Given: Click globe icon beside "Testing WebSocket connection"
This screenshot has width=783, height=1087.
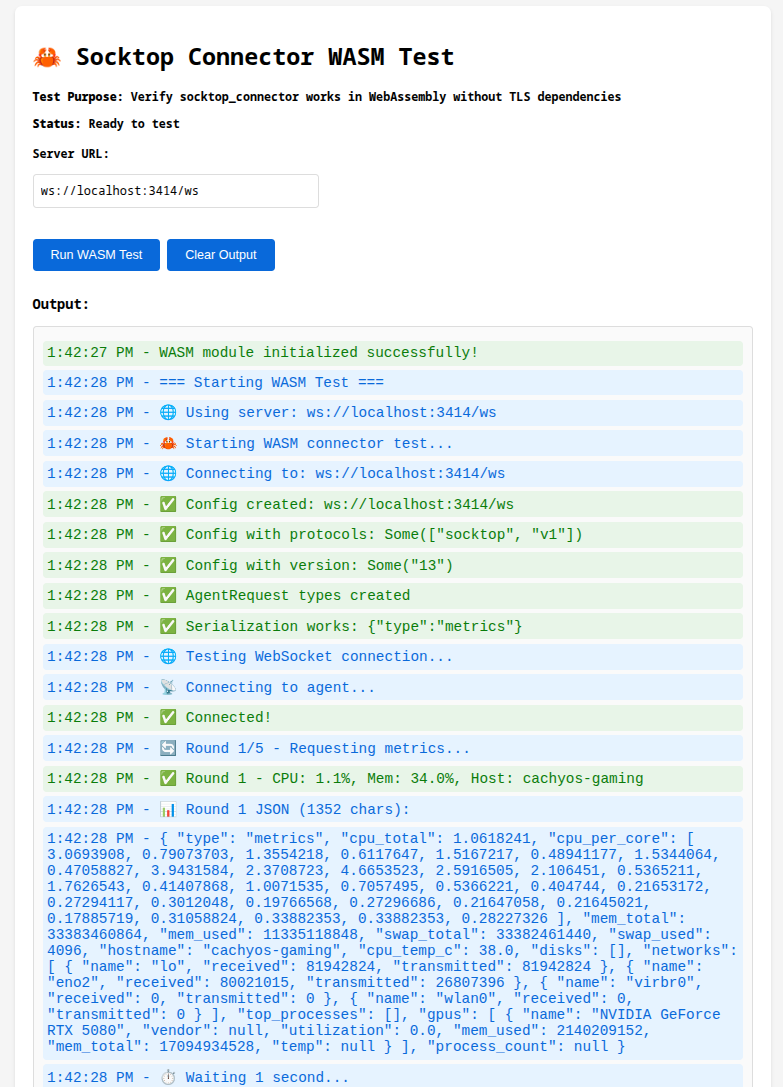Looking at the screenshot, I should 168,656.
